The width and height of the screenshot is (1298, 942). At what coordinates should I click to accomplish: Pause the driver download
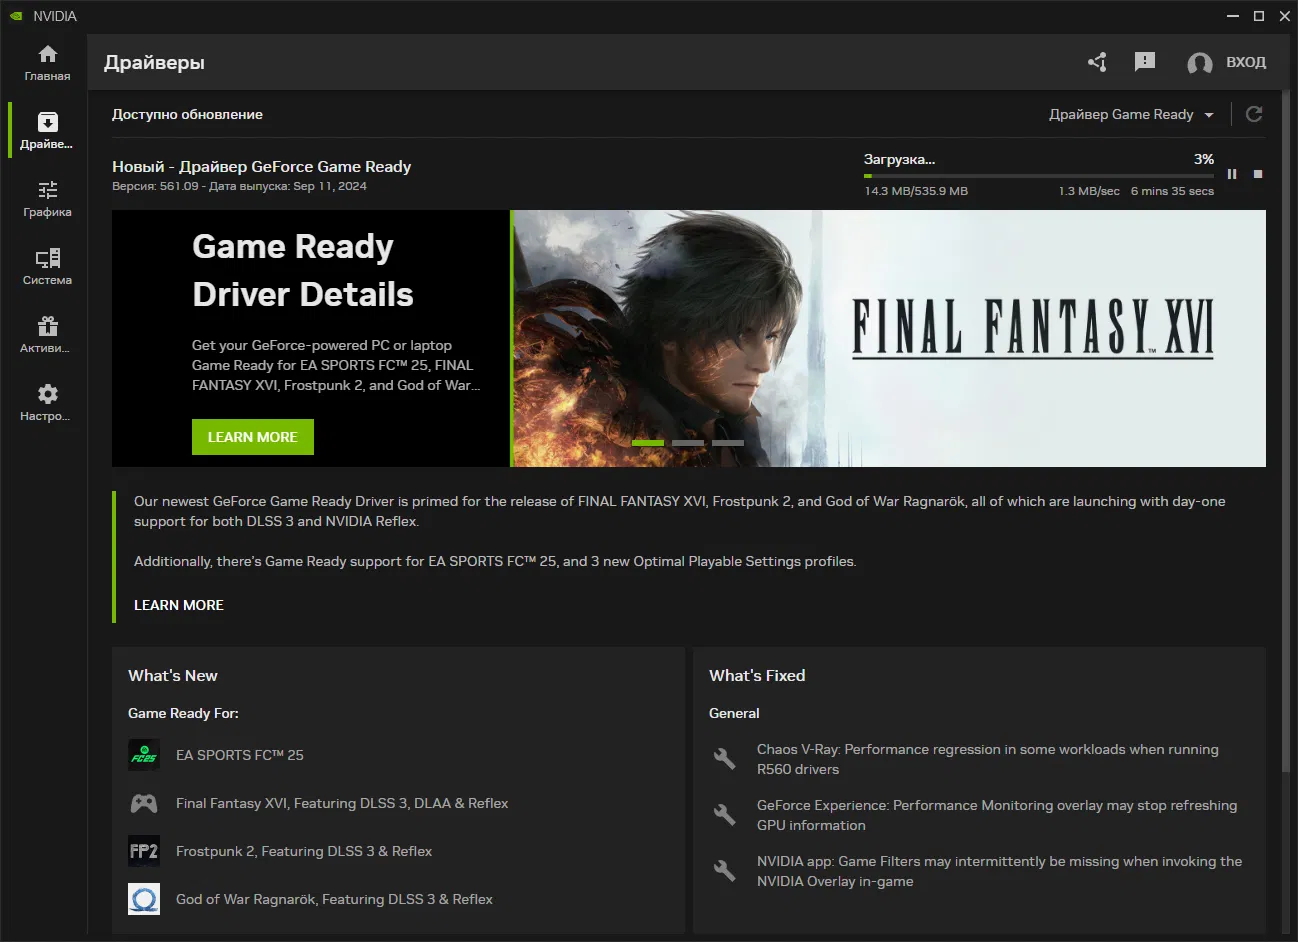1232,174
